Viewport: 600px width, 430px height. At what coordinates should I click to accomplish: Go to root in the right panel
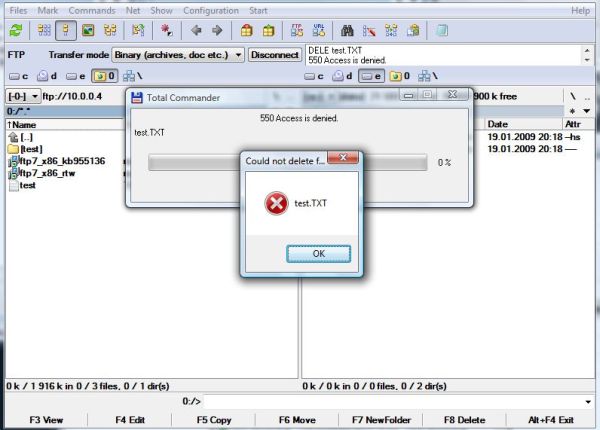(x=573, y=96)
